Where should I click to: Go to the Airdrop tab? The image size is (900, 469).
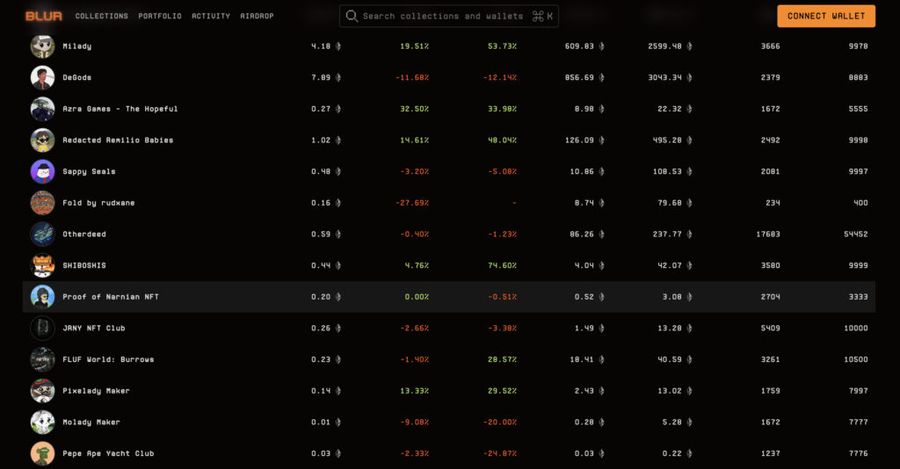257,16
